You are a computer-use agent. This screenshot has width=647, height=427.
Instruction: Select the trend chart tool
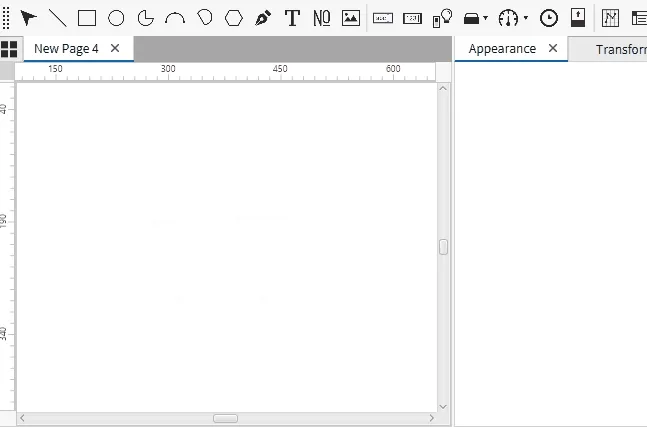[x=610, y=18]
